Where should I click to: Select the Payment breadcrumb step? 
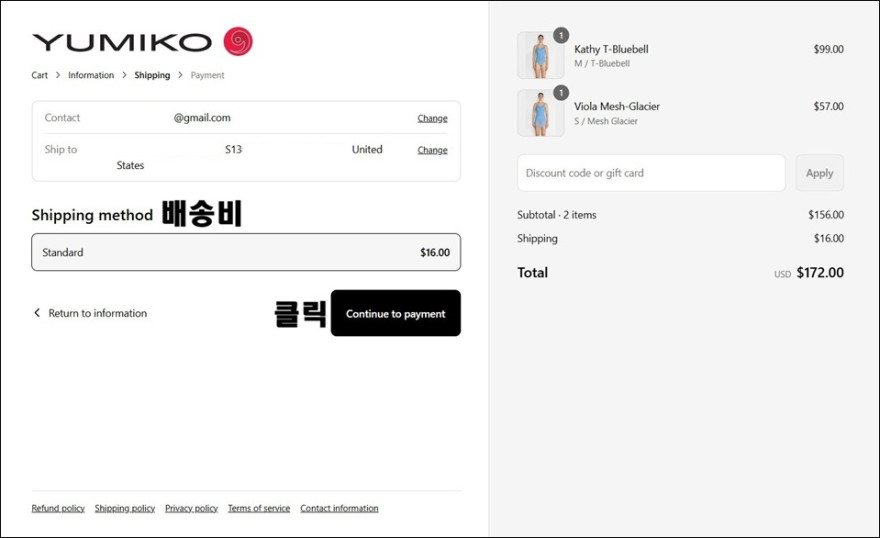(x=207, y=75)
